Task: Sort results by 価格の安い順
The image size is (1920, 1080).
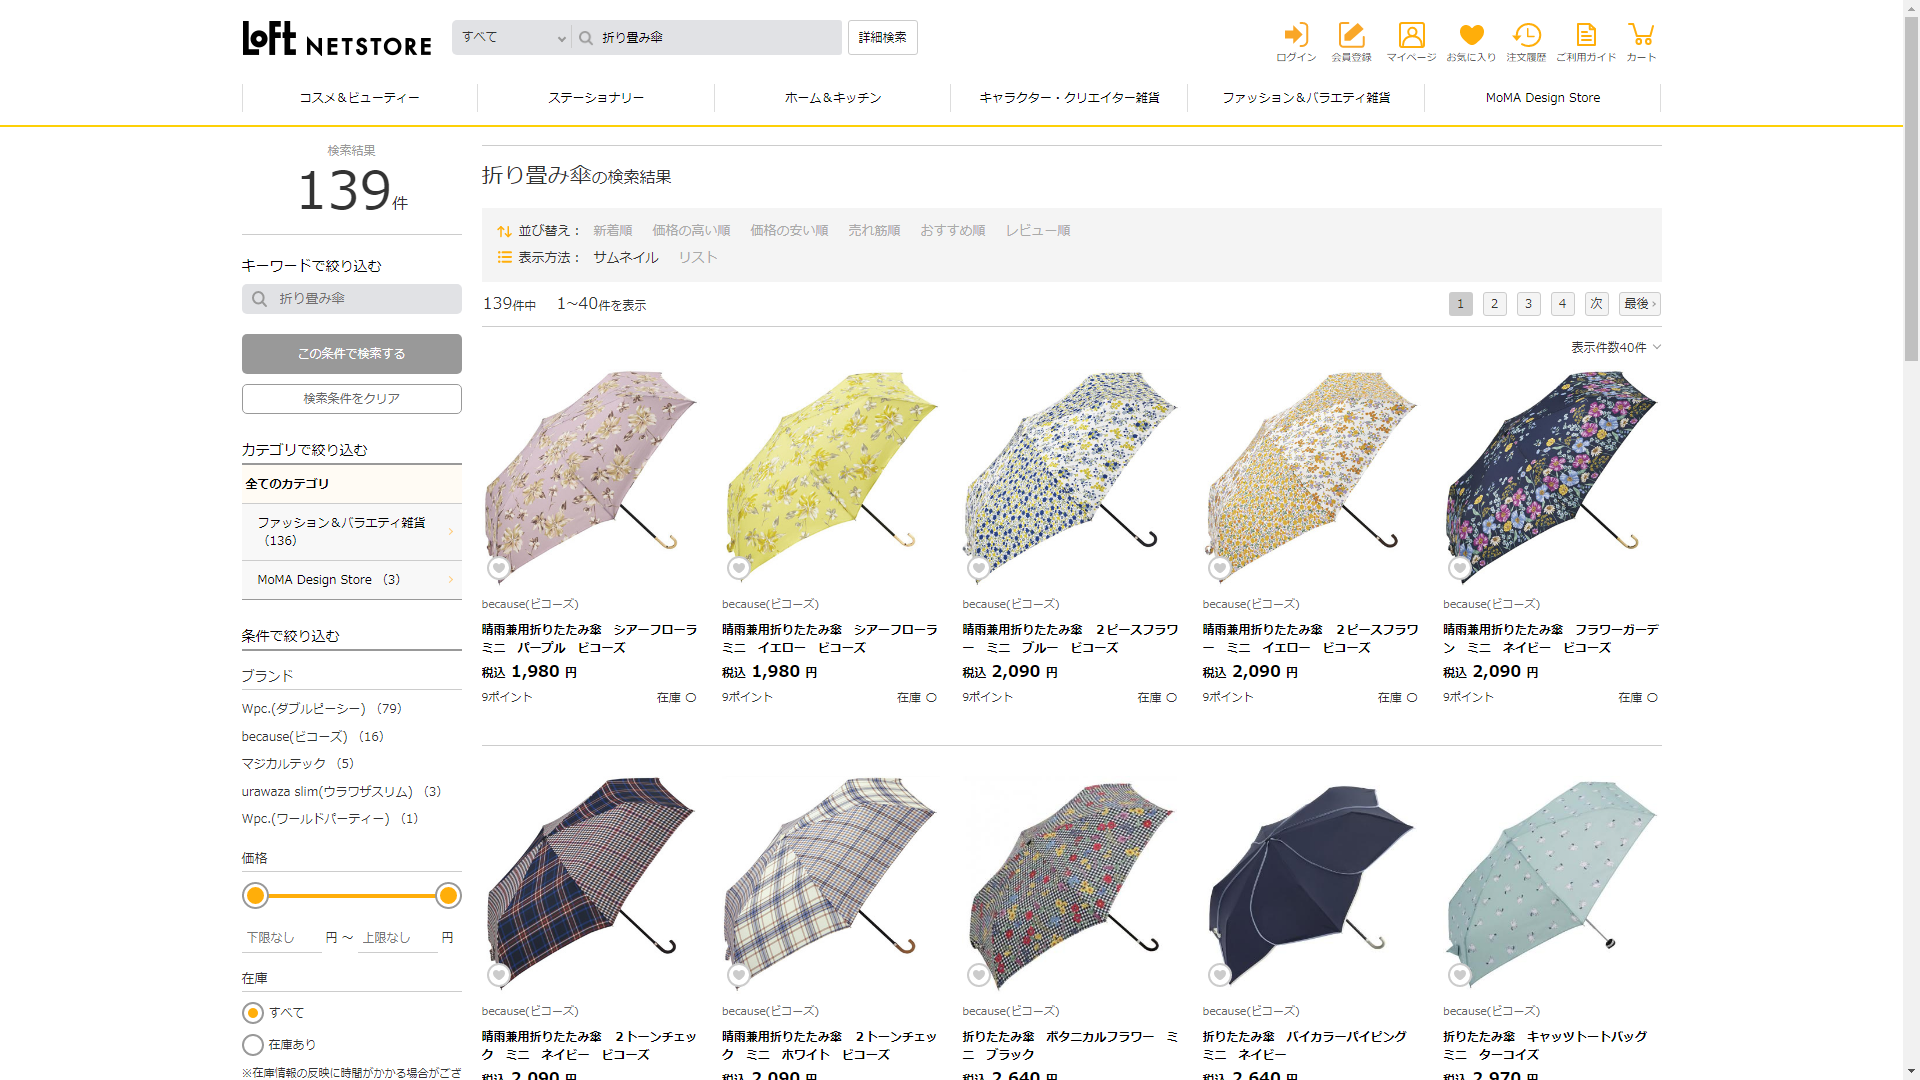Action: pos(789,231)
